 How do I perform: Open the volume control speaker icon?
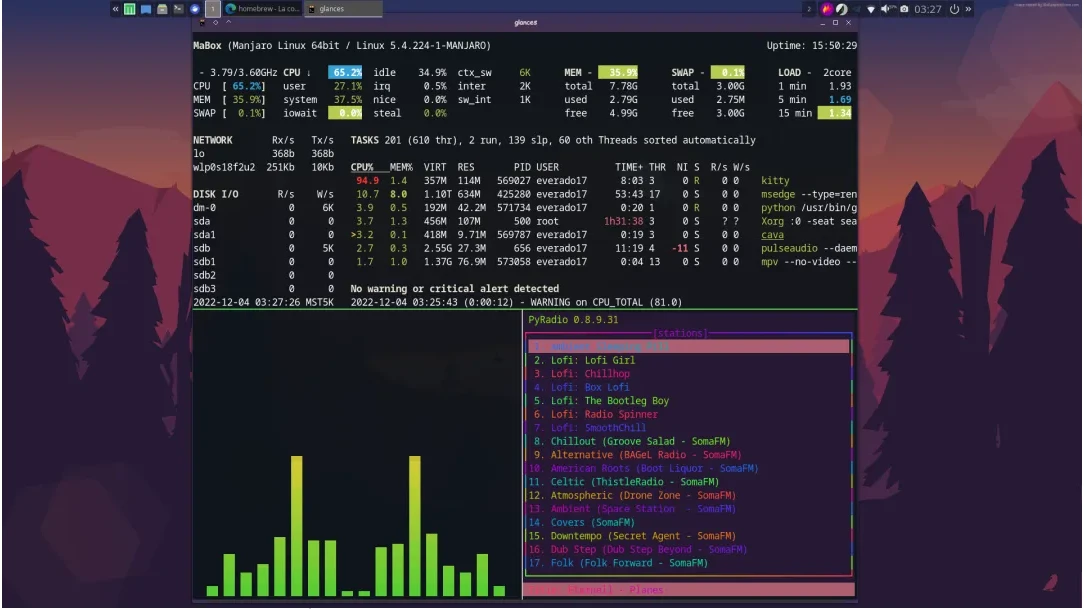click(885, 8)
